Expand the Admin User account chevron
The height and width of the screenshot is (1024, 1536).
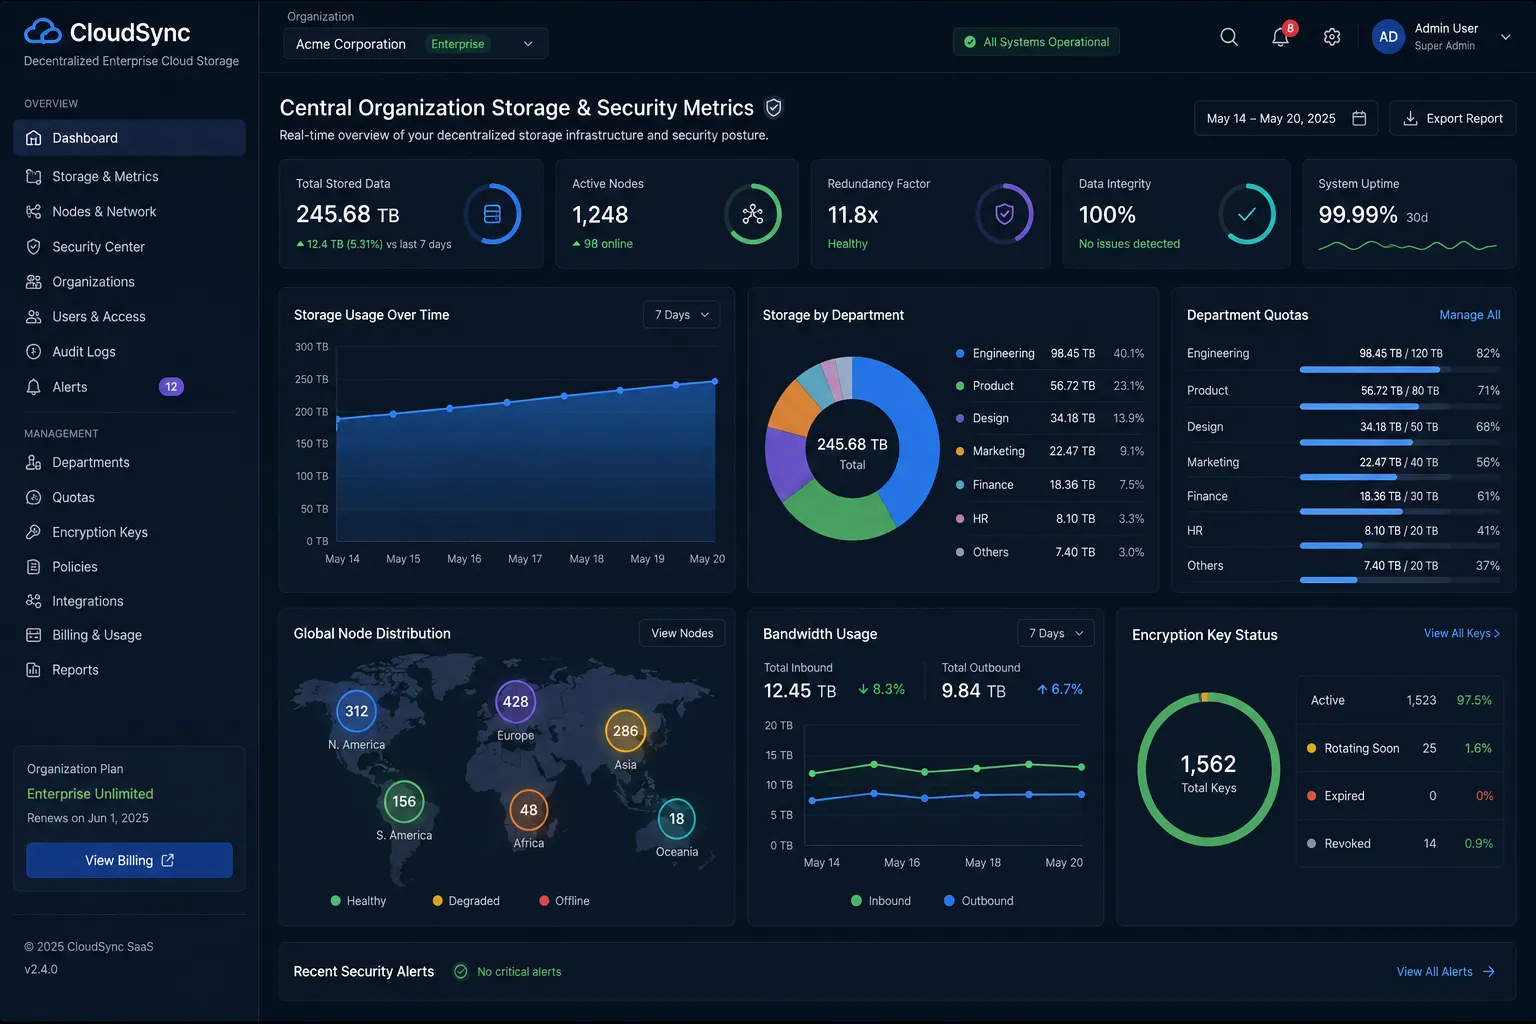(x=1505, y=37)
